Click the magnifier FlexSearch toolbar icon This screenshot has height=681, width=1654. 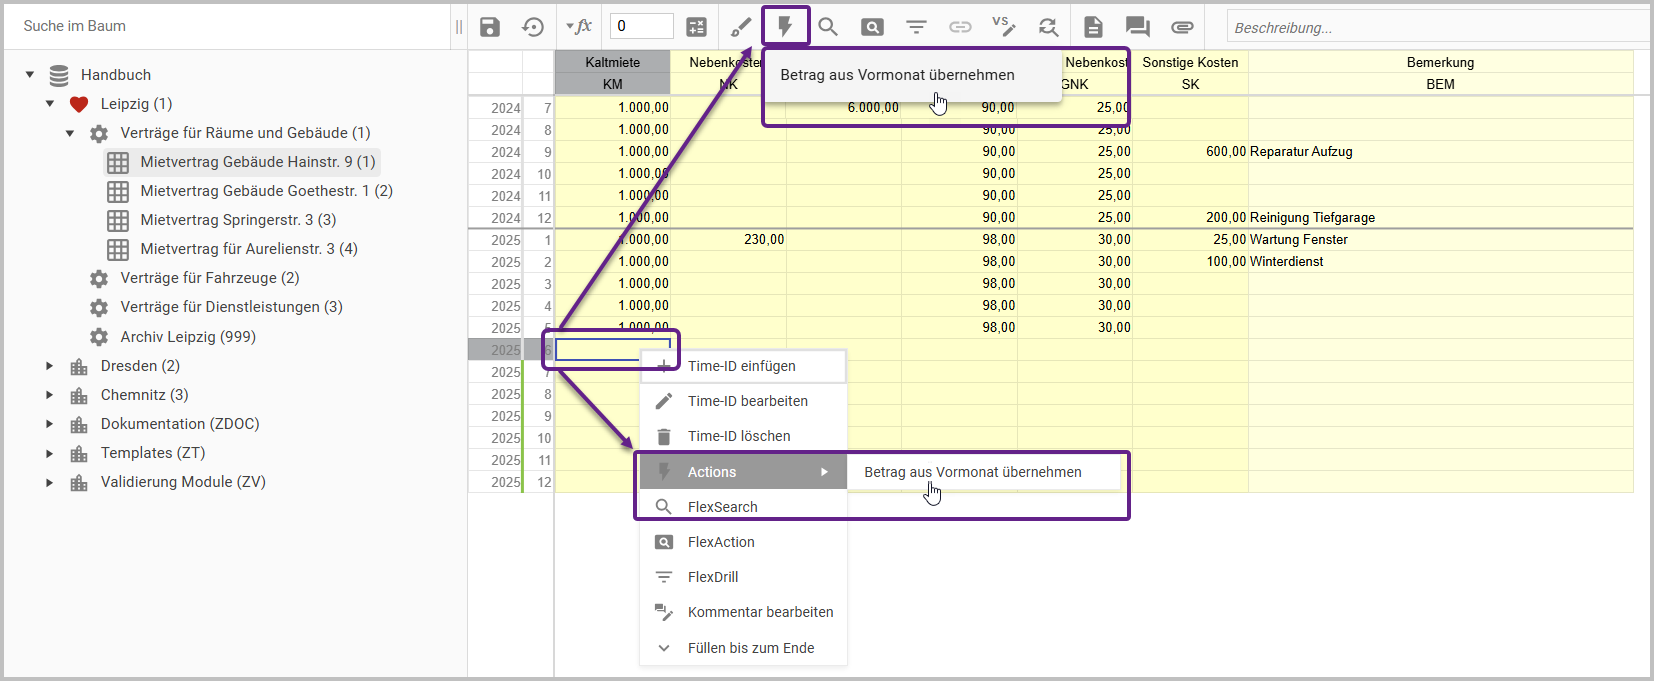pyautogui.click(x=828, y=27)
